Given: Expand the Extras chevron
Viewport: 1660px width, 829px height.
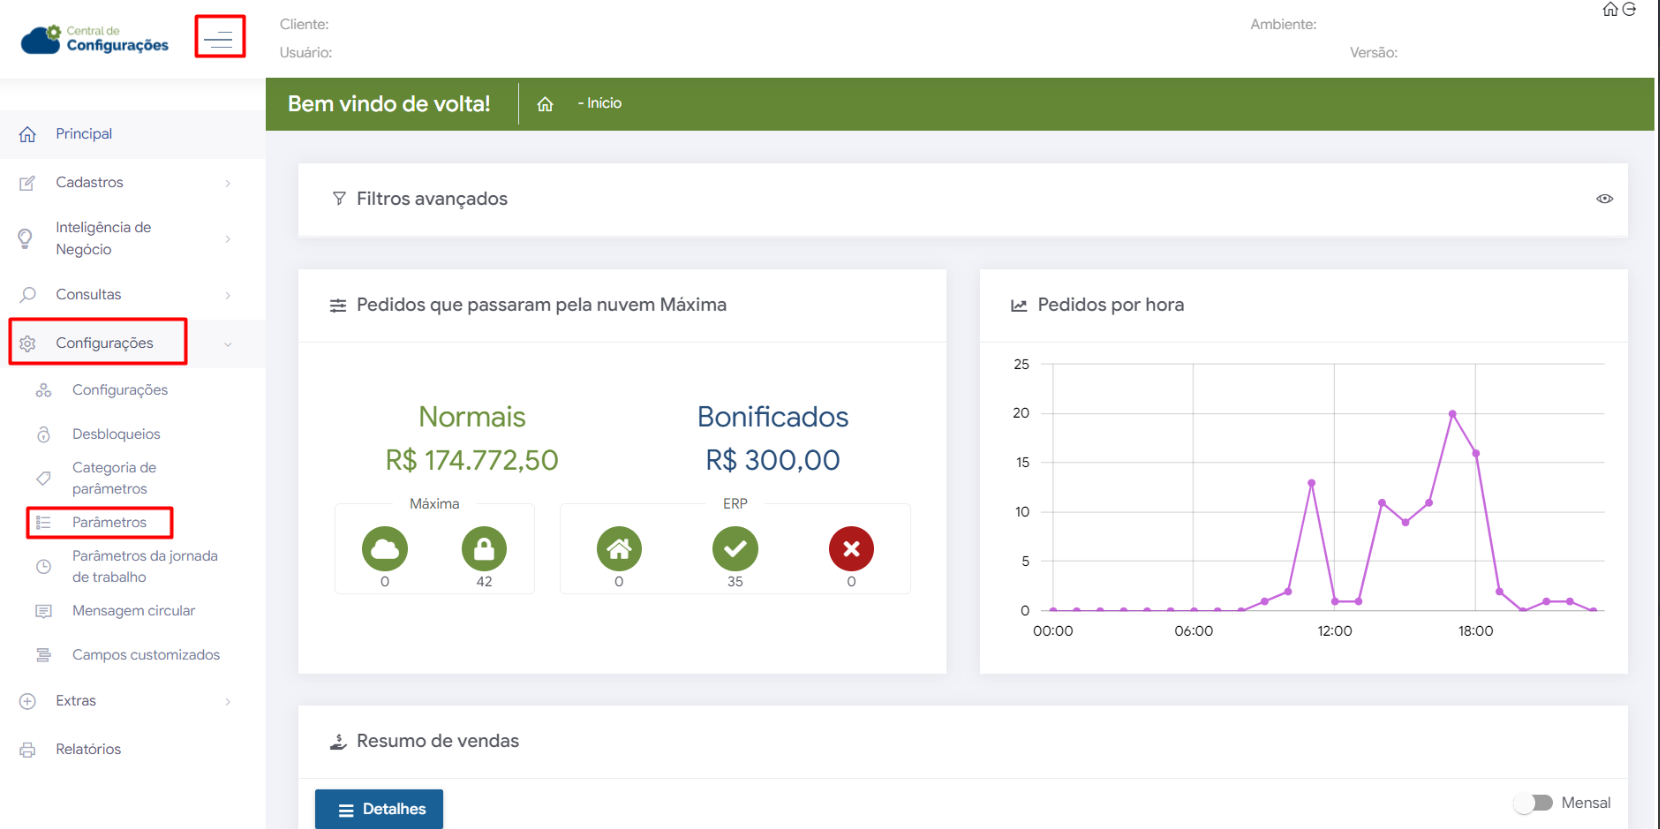Looking at the screenshot, I should (228, 701).
